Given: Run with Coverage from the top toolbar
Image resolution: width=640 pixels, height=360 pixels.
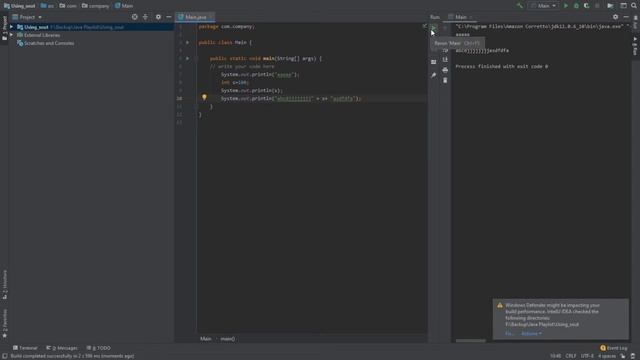Looking at the screenshot, I should [x=587, y=6].
